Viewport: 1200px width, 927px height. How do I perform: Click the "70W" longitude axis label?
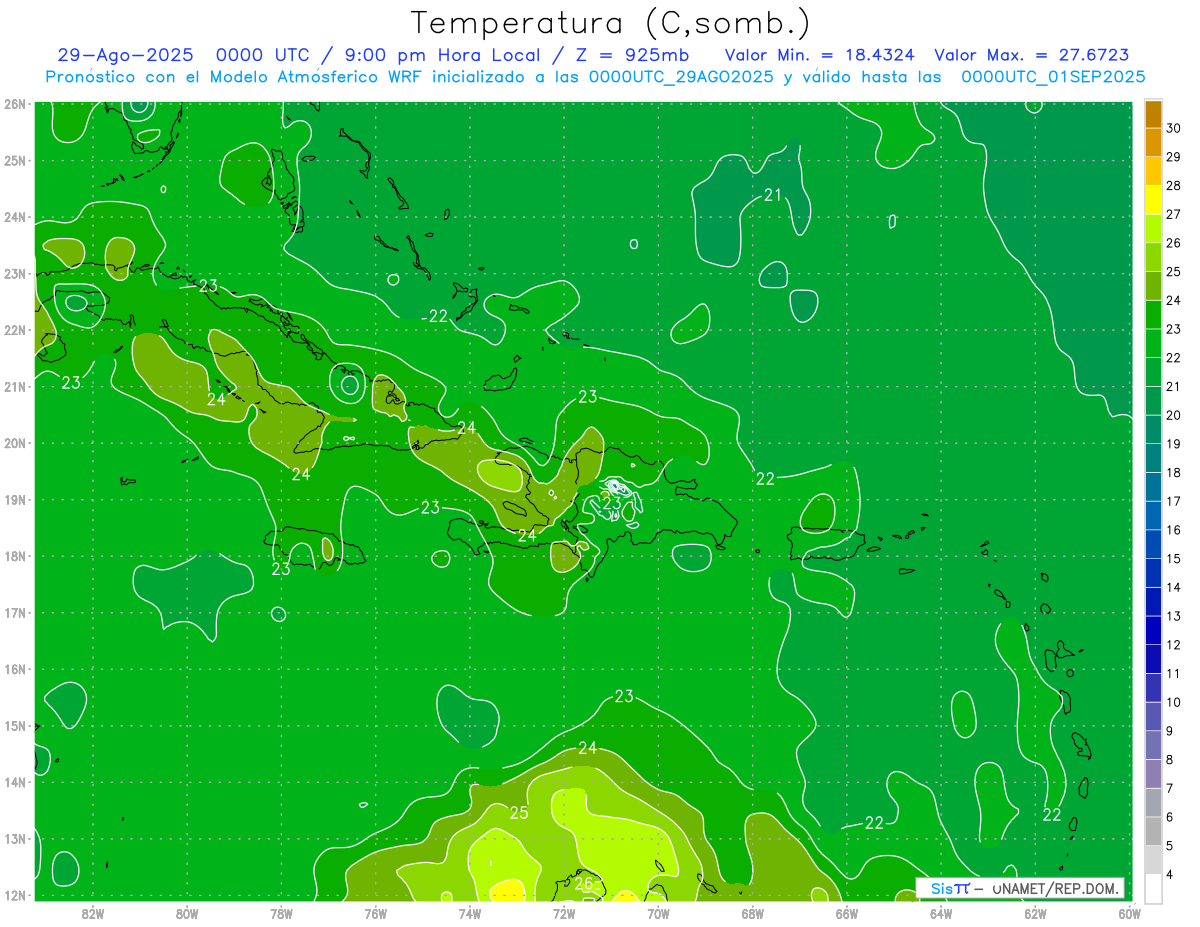658,912
